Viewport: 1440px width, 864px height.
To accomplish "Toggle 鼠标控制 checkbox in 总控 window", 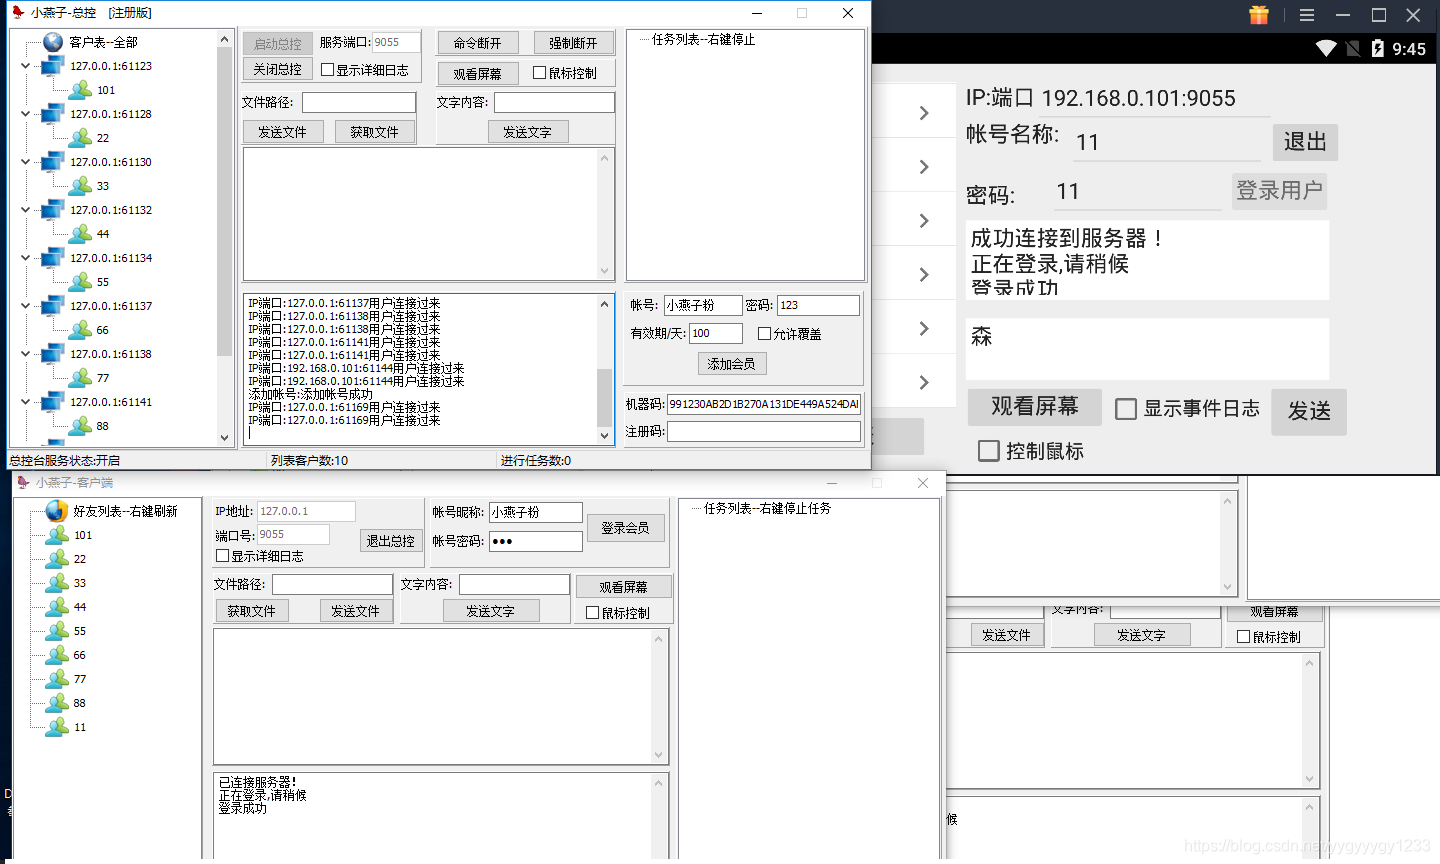I will pyautogui.click(x=540, y=73).
